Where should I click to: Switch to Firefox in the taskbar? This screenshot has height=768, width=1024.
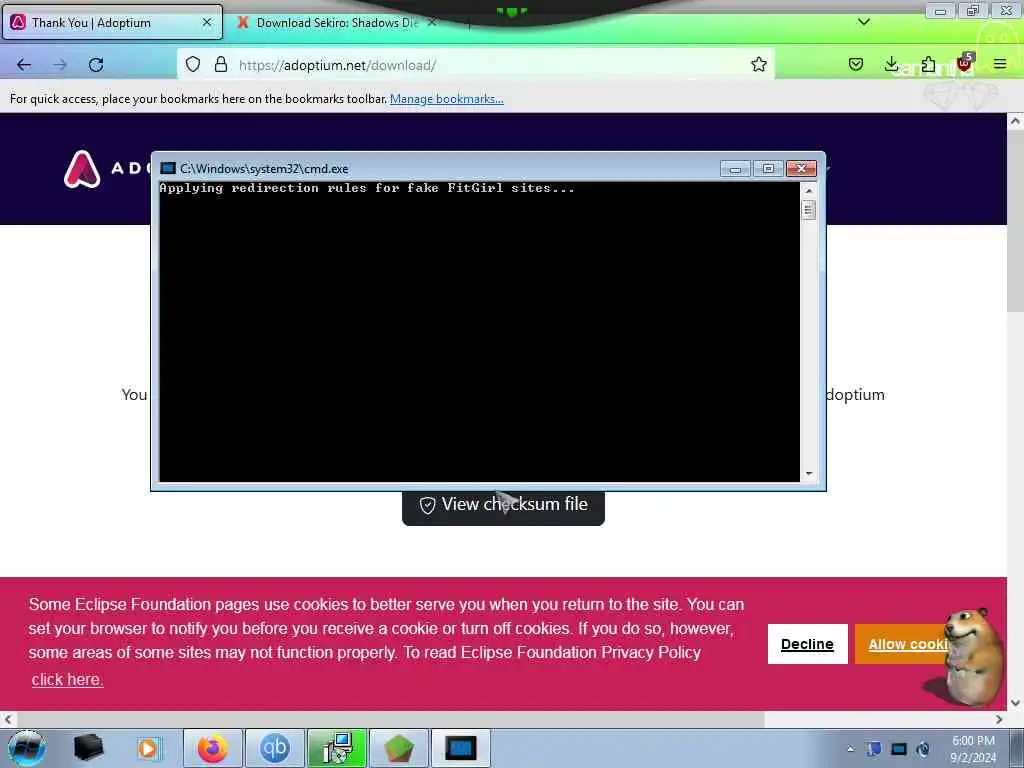coord(213,748)
